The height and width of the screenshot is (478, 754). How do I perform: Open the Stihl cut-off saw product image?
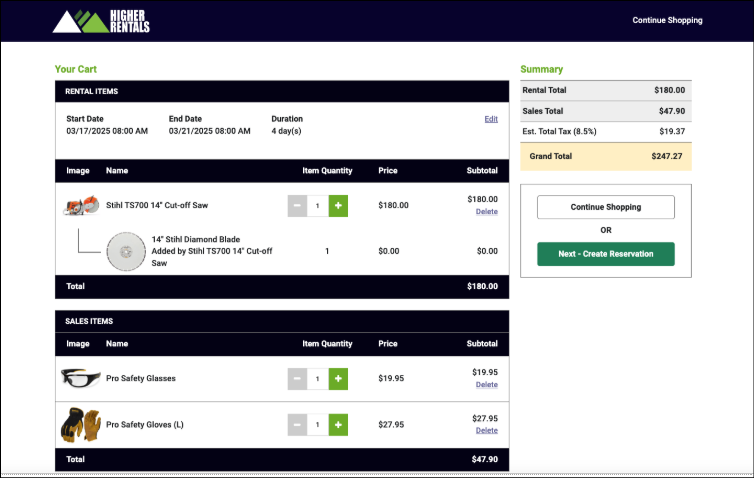click(x=80, y=206)
